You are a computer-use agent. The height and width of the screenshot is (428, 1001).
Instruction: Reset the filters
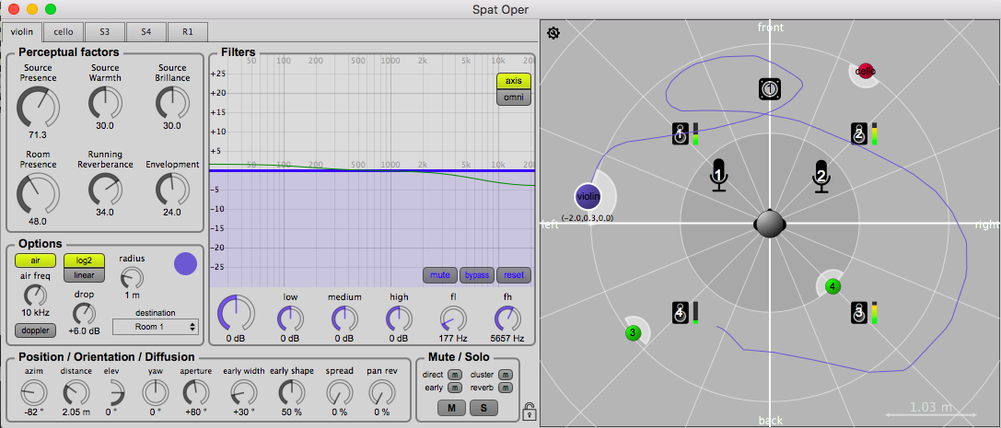coord(514,275)
